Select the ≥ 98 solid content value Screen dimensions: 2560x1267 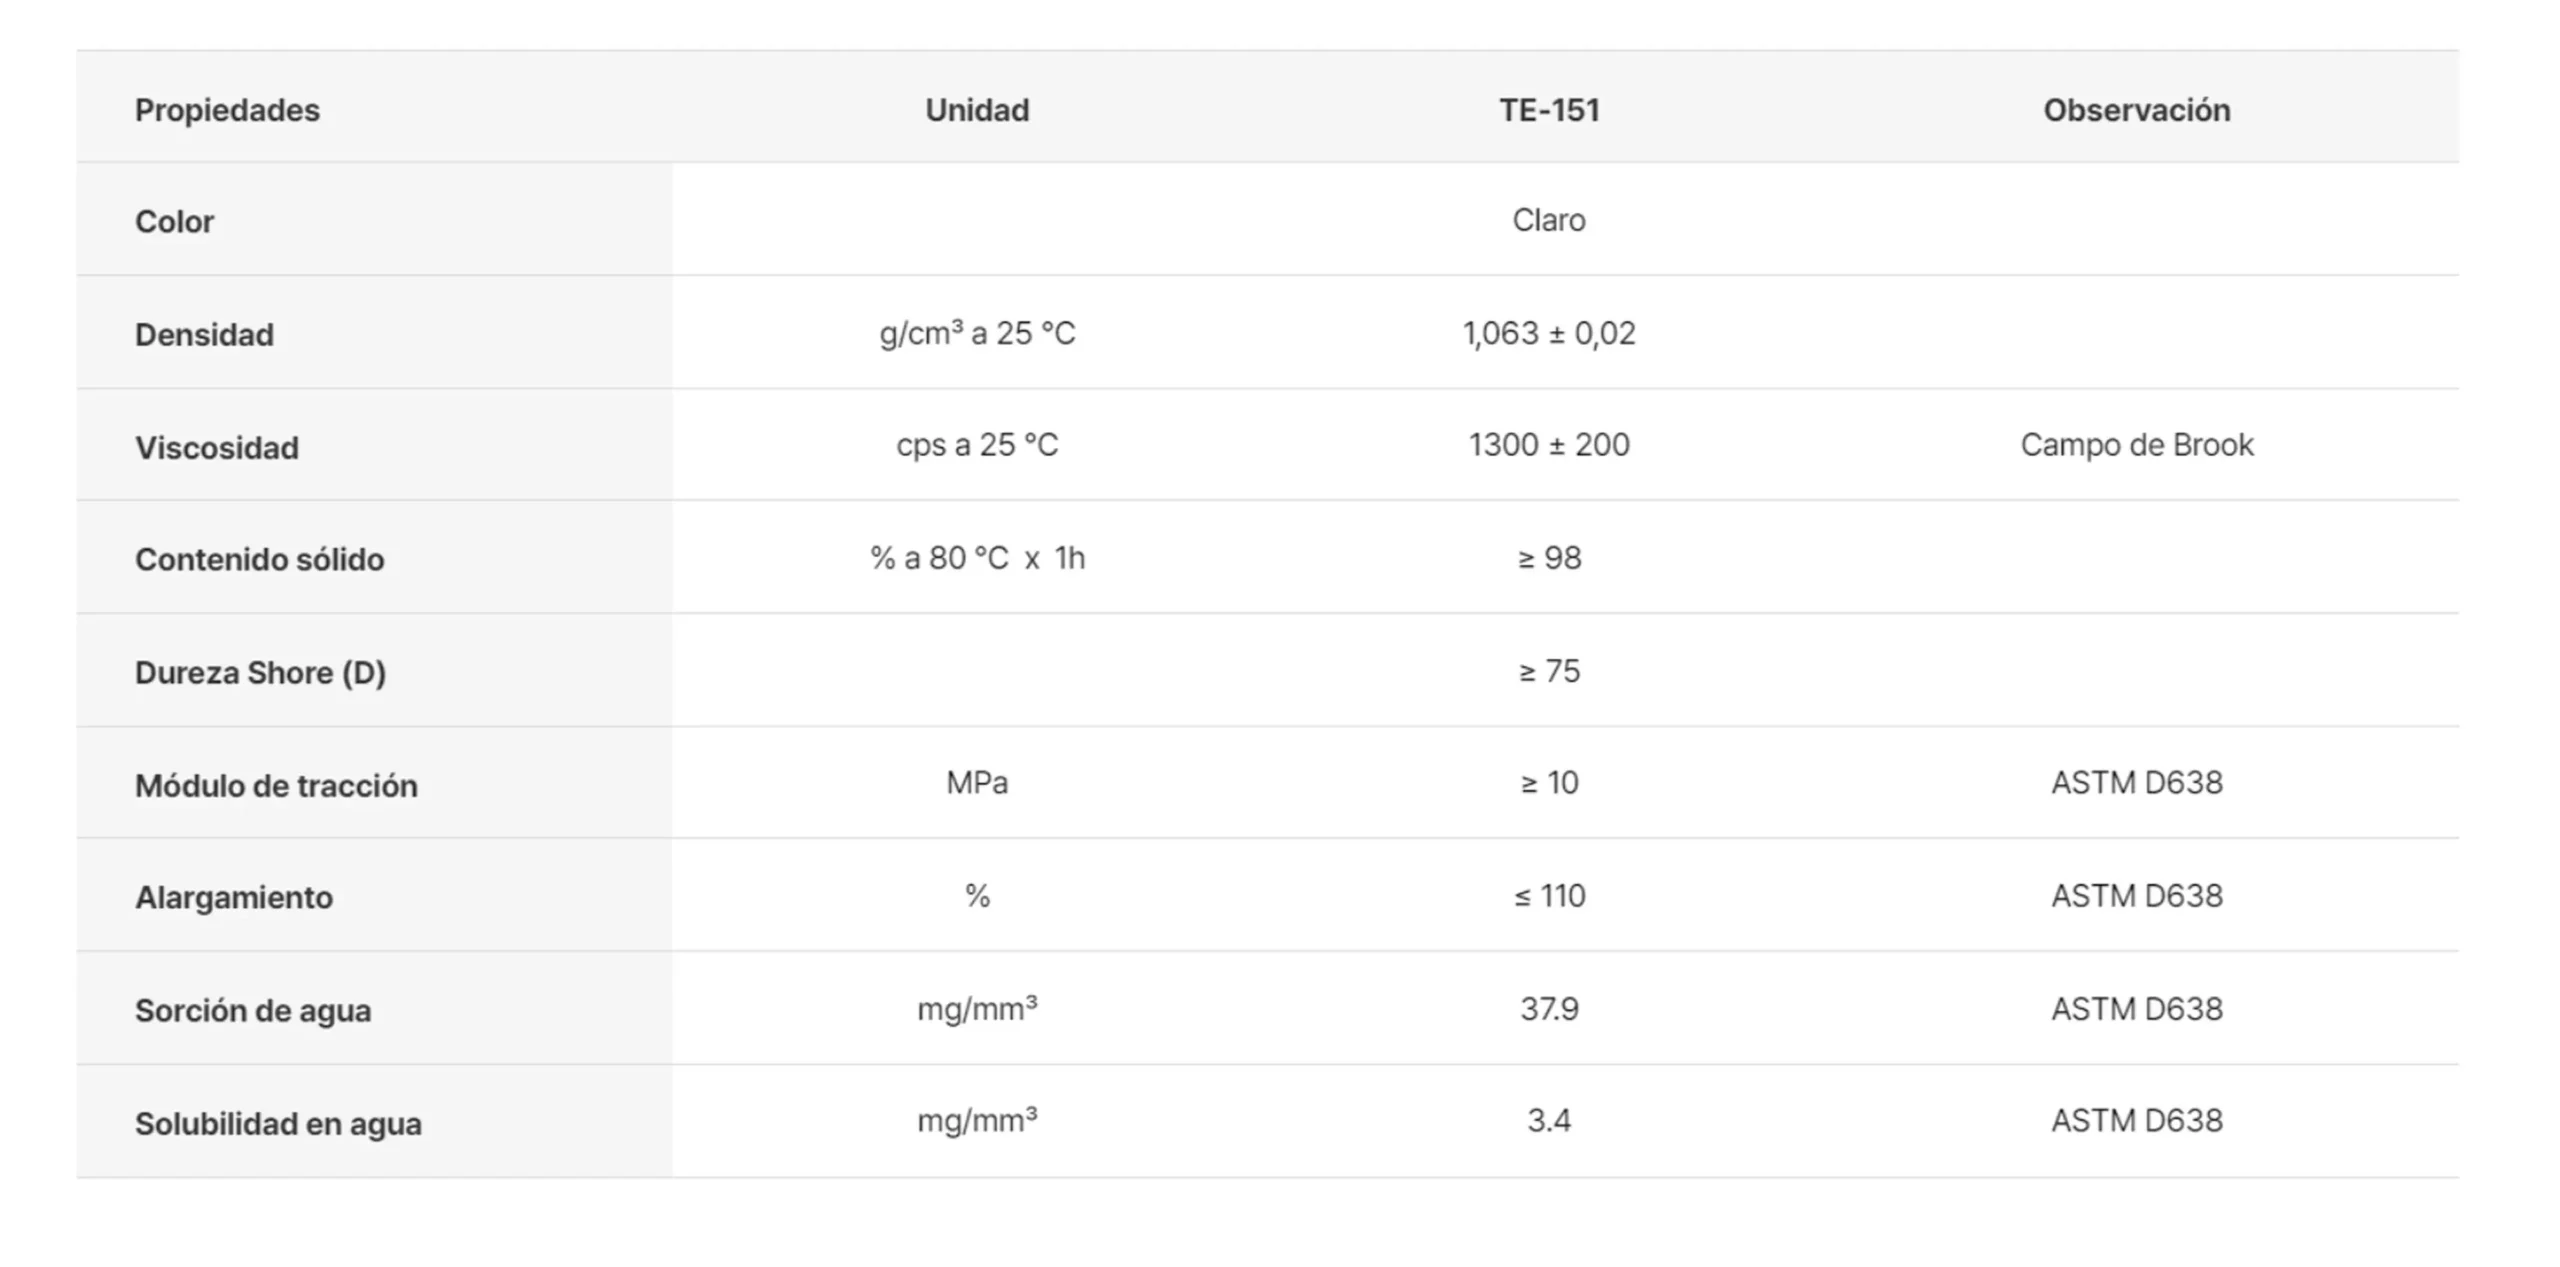click(1548, 558)
